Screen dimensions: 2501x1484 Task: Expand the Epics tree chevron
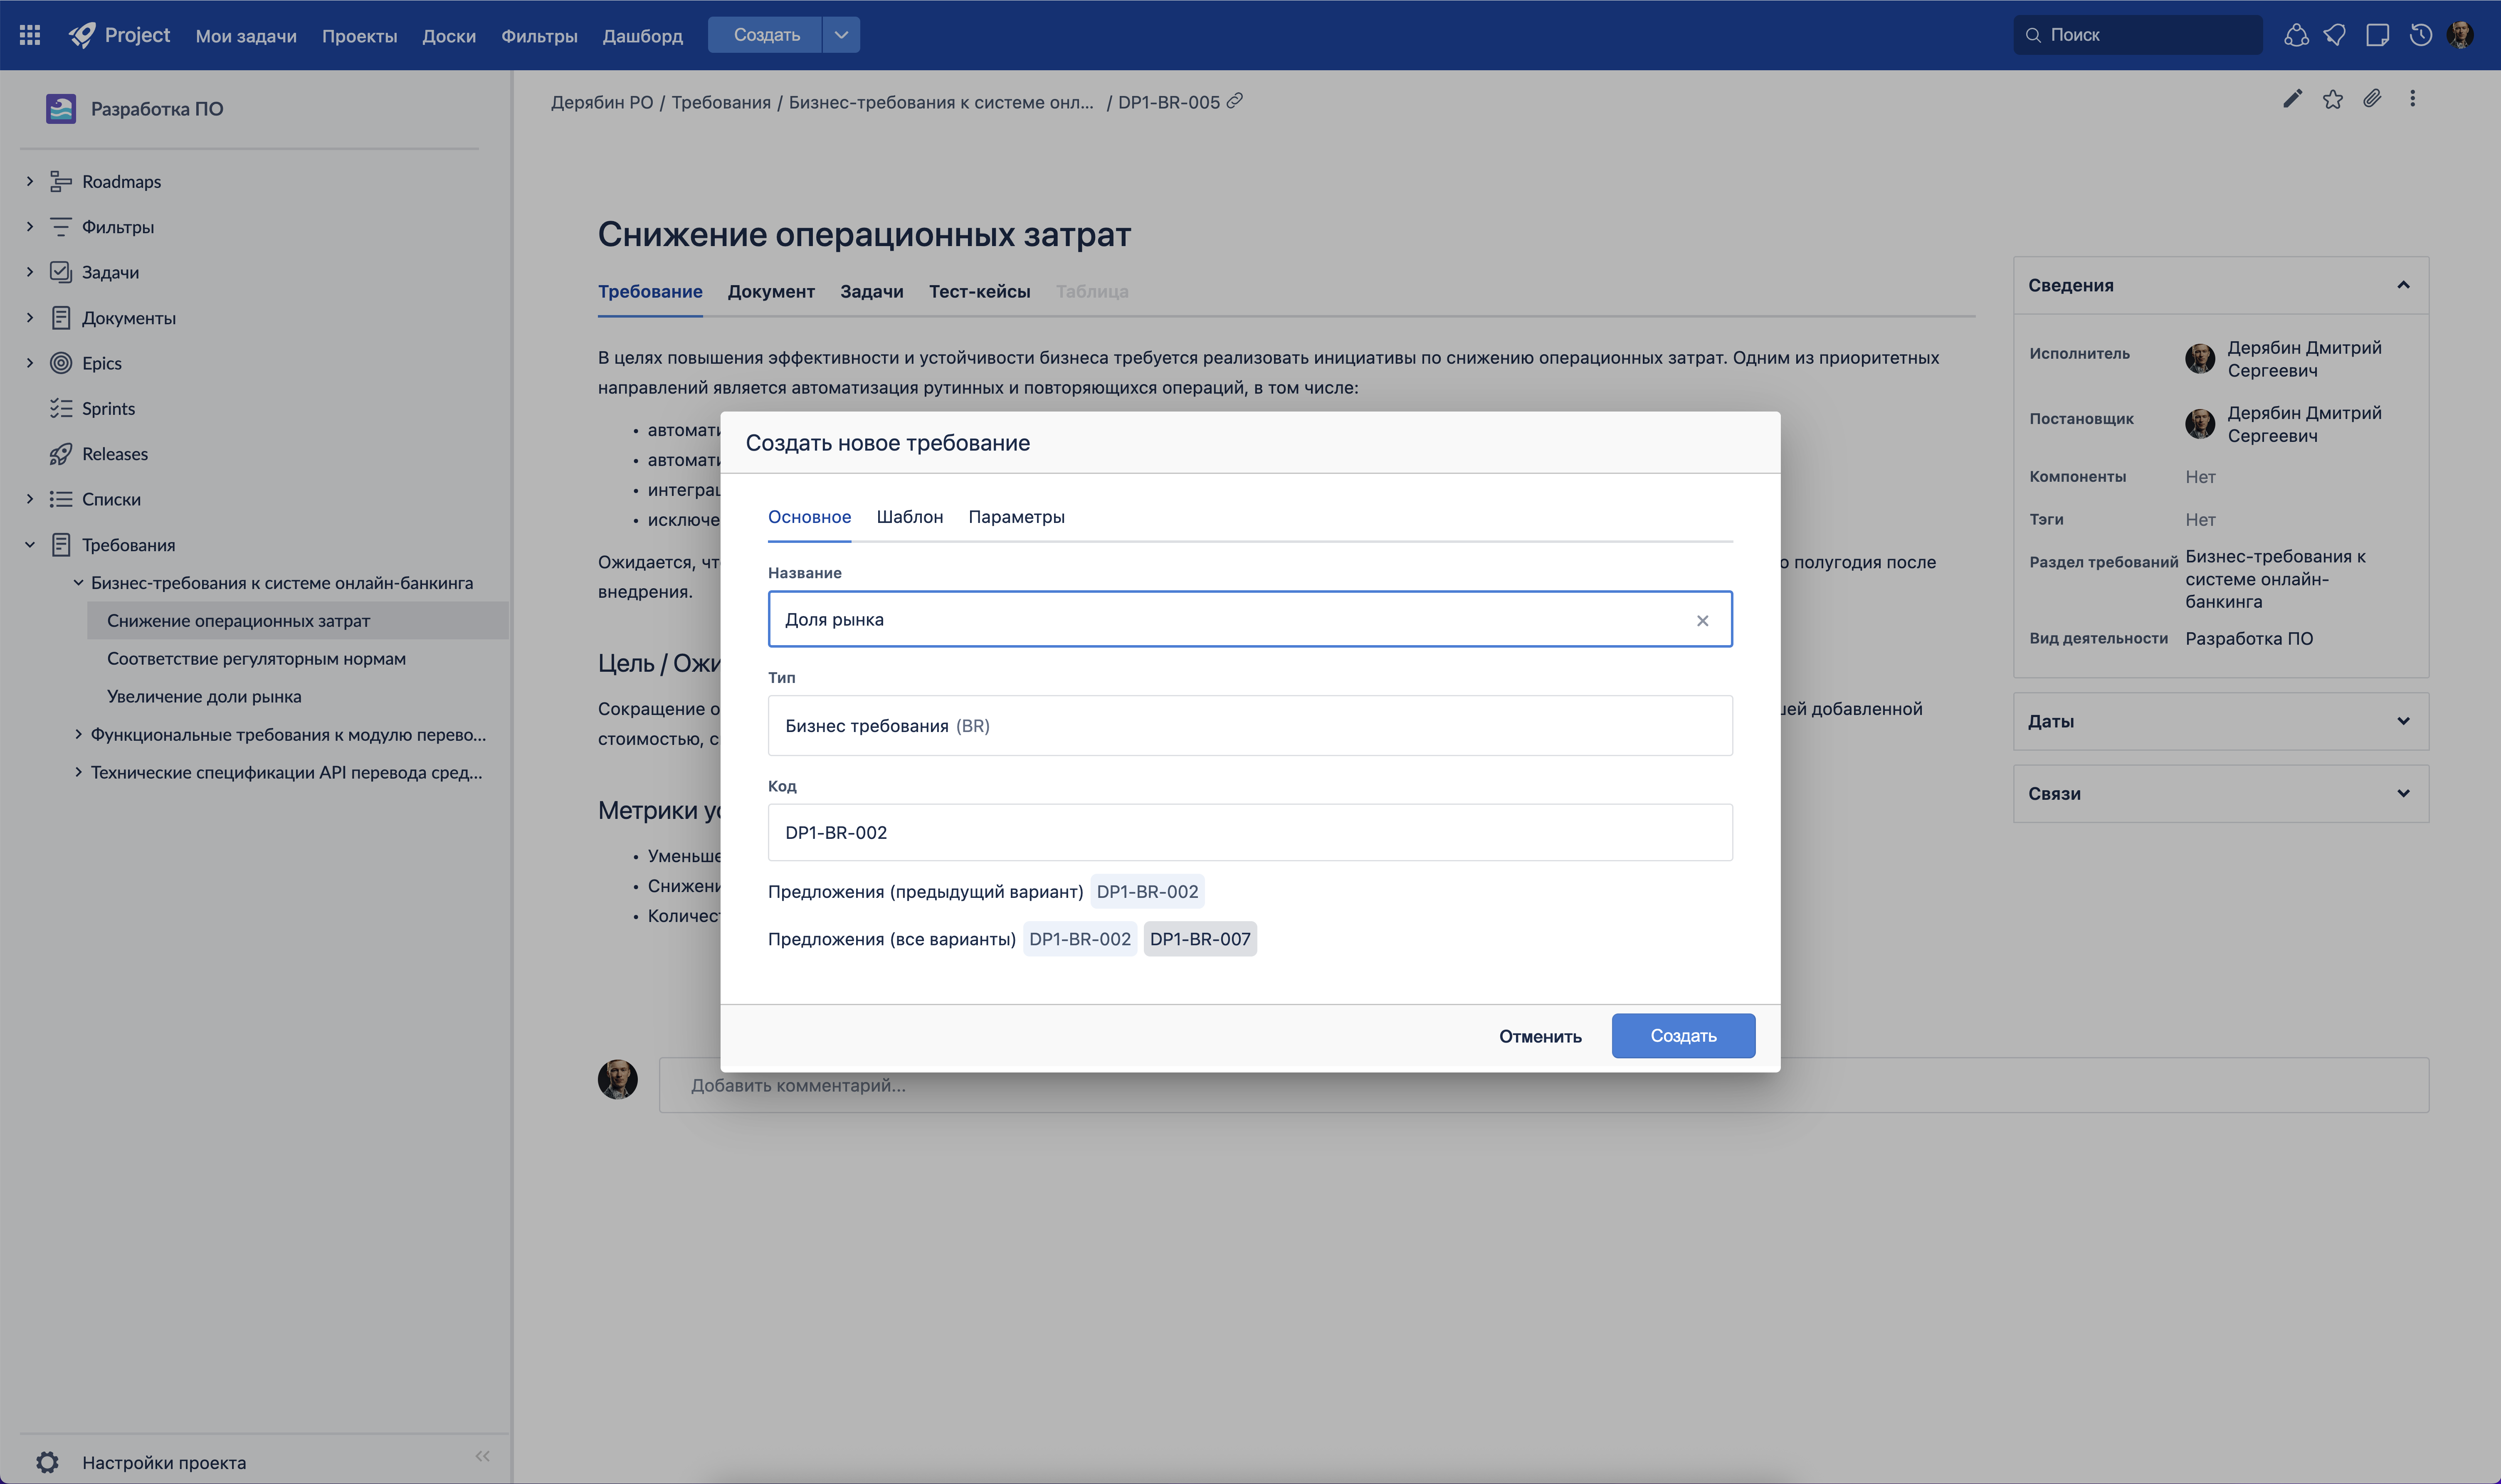[30, 363]
